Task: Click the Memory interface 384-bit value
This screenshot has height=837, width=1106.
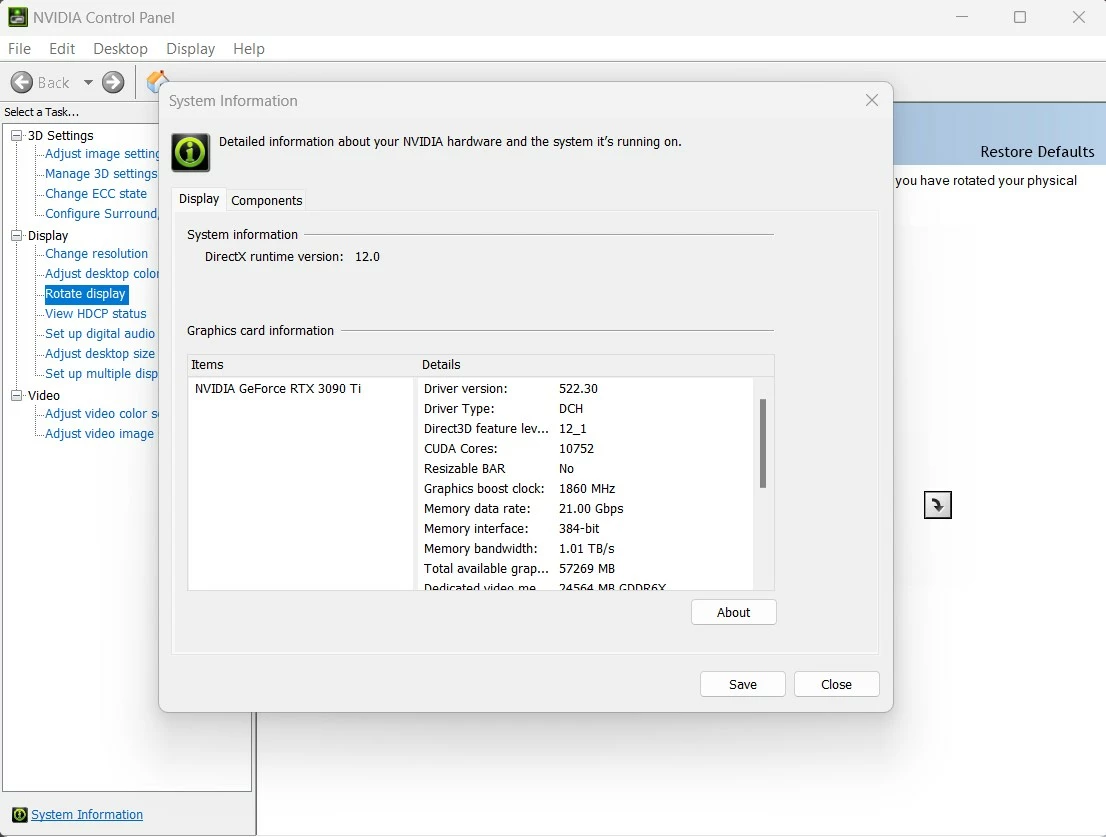Action: 579,529
